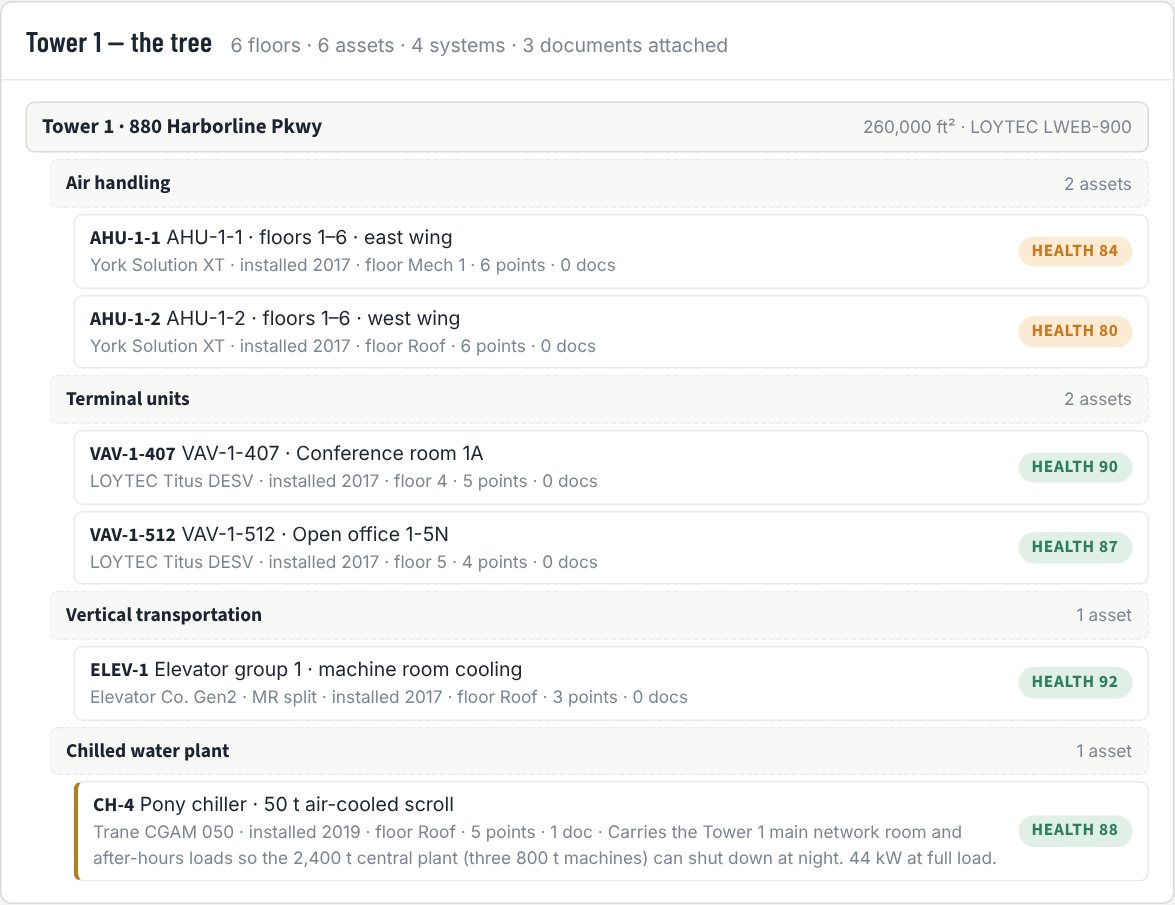Image resolution: width=1175 pixels, height=905 pixels.
Task: Click the HEALTH 90 badge
Action: click(x=1075, y=467)
